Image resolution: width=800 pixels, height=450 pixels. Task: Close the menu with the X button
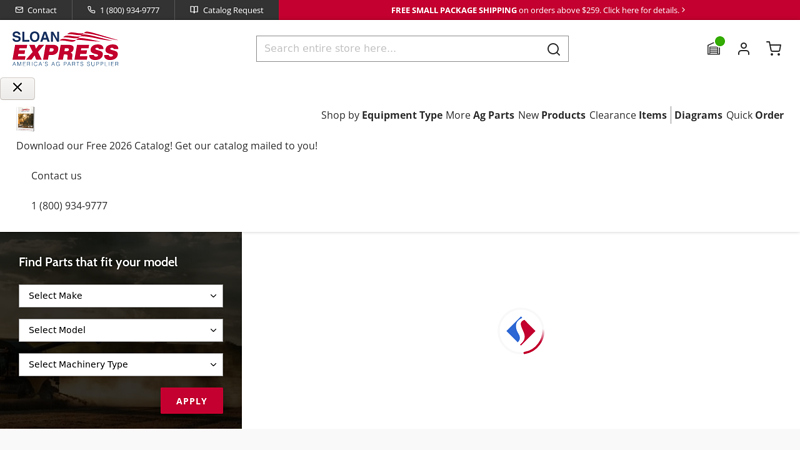point(17,88)
